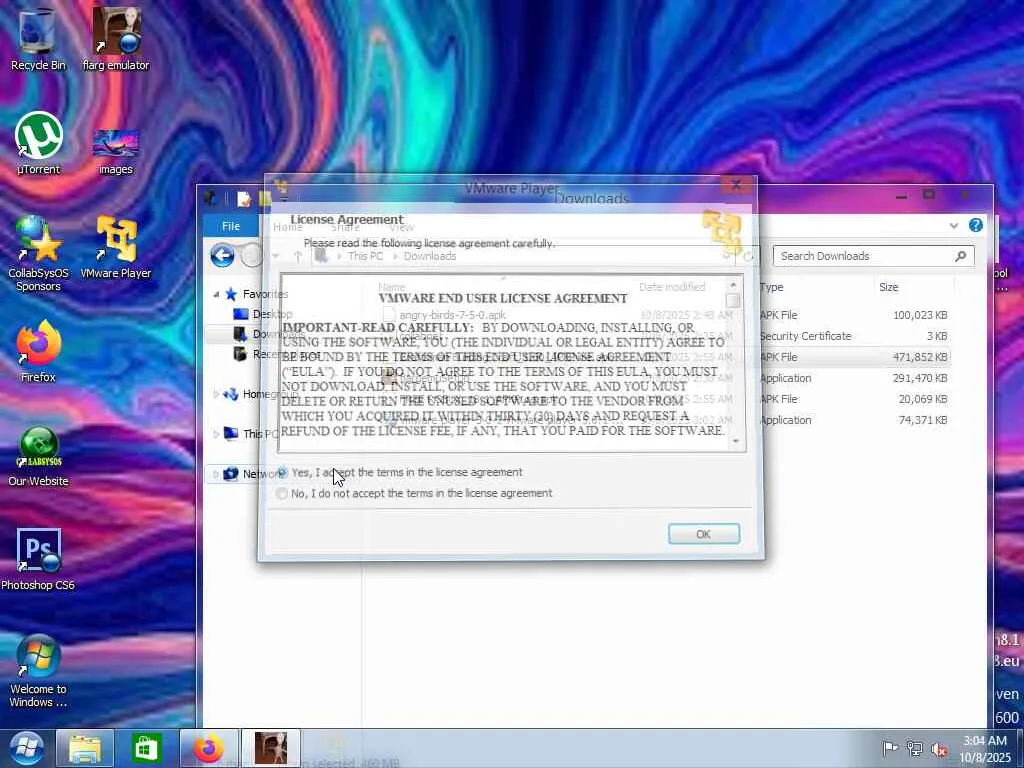
Task: Click the Our Website desktop icon
Action: pyautogui.click(x=38, y=456)
